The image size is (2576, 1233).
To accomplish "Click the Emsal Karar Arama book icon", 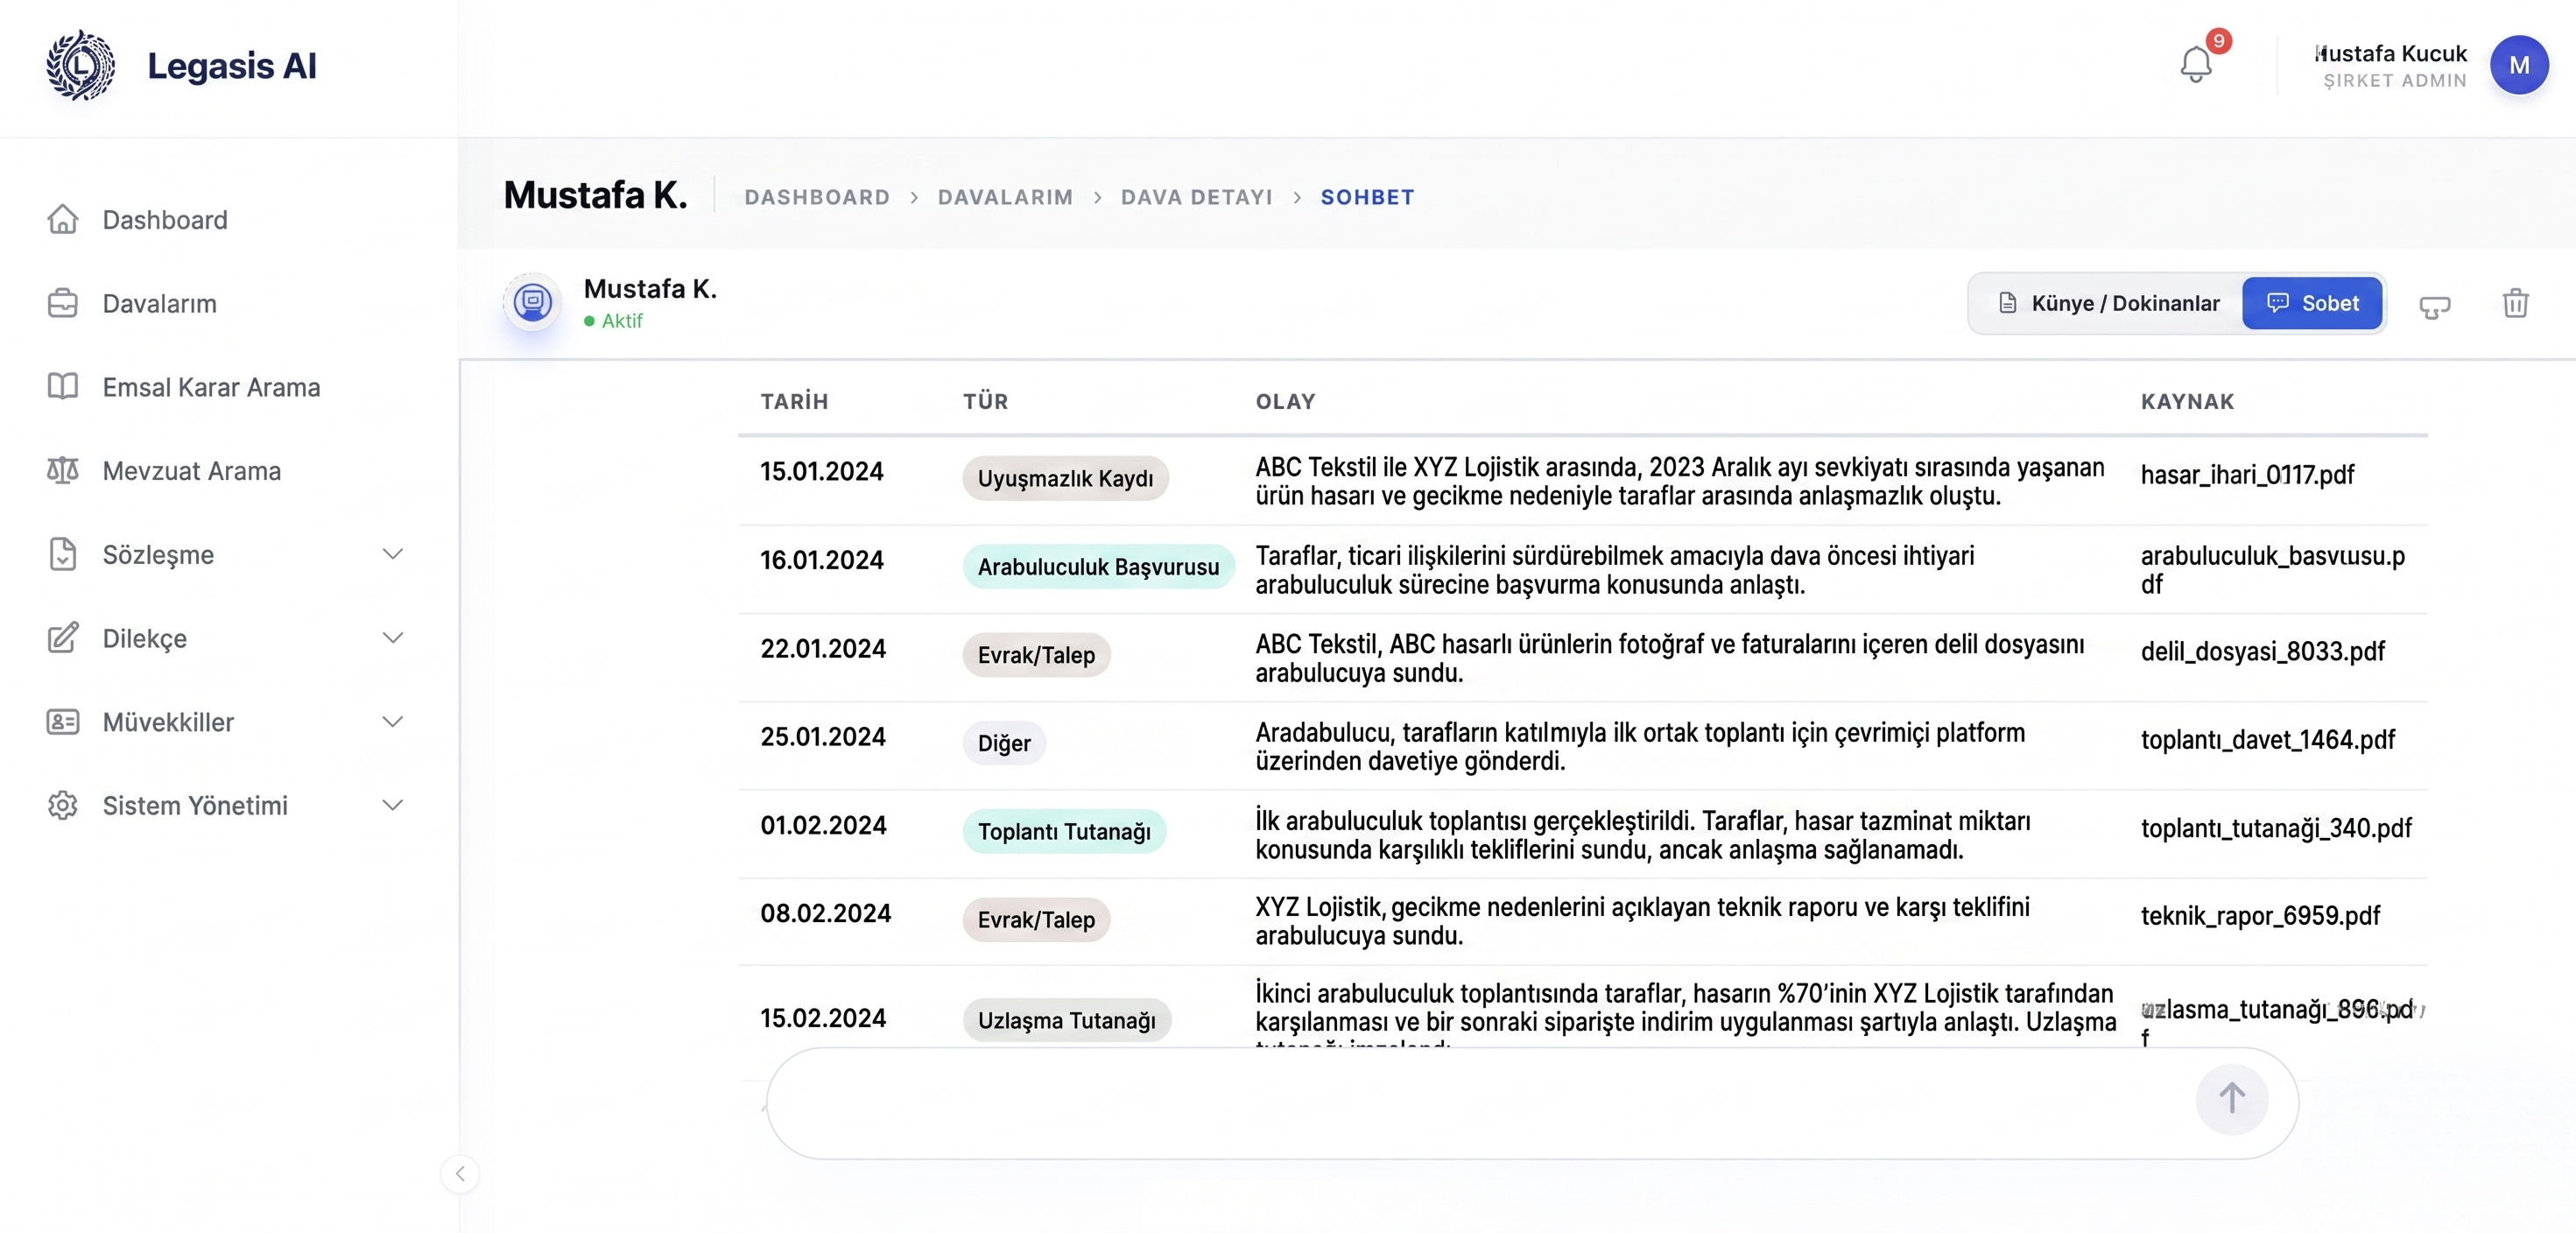I will tap(63, 386).
